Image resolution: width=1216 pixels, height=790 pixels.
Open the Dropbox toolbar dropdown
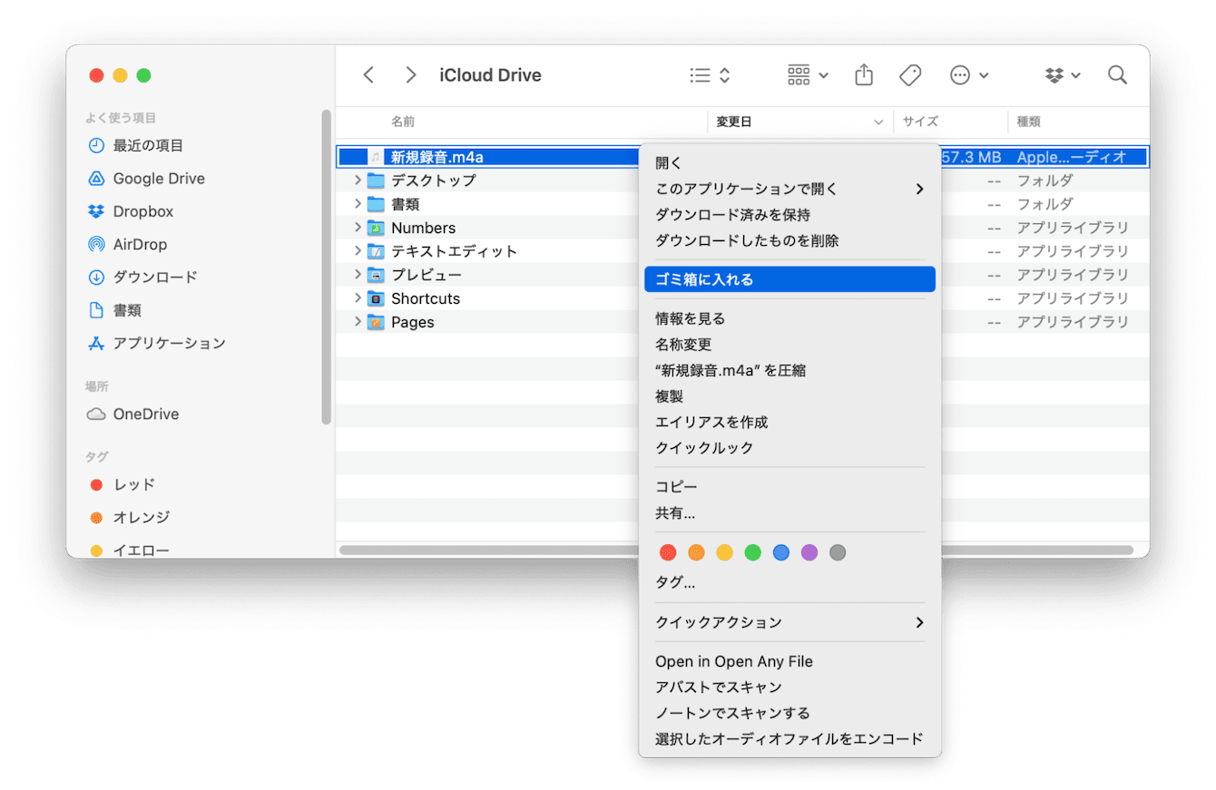point(1063,75)
